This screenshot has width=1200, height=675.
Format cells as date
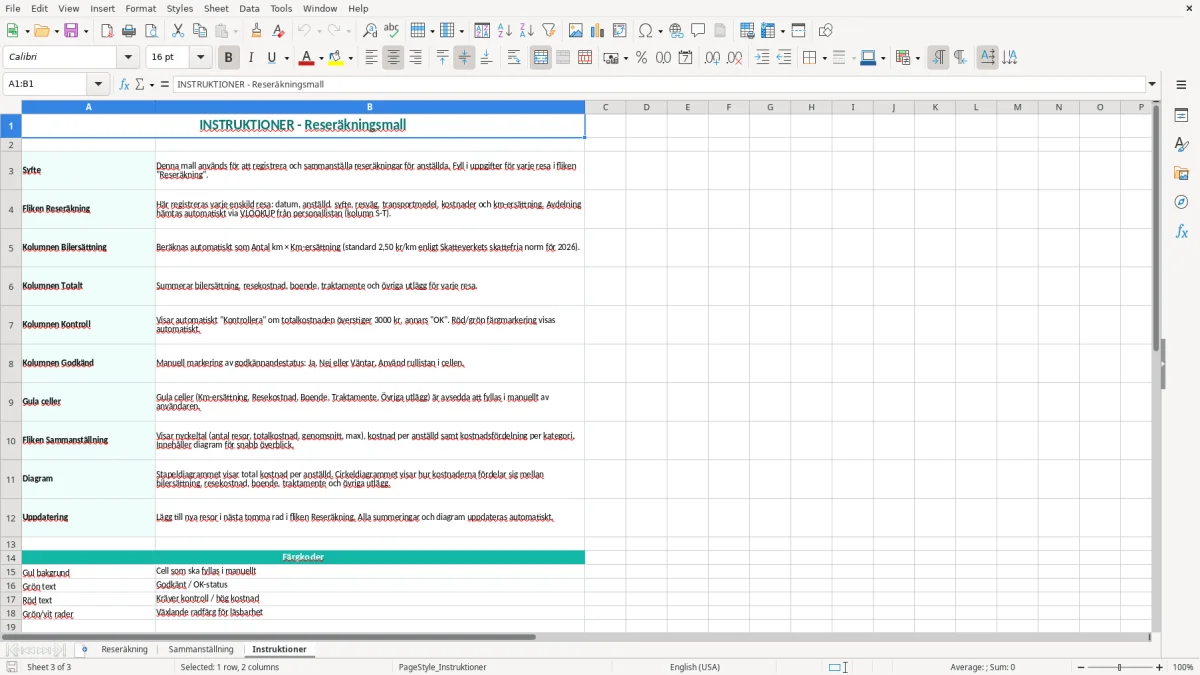pos(685,58)
